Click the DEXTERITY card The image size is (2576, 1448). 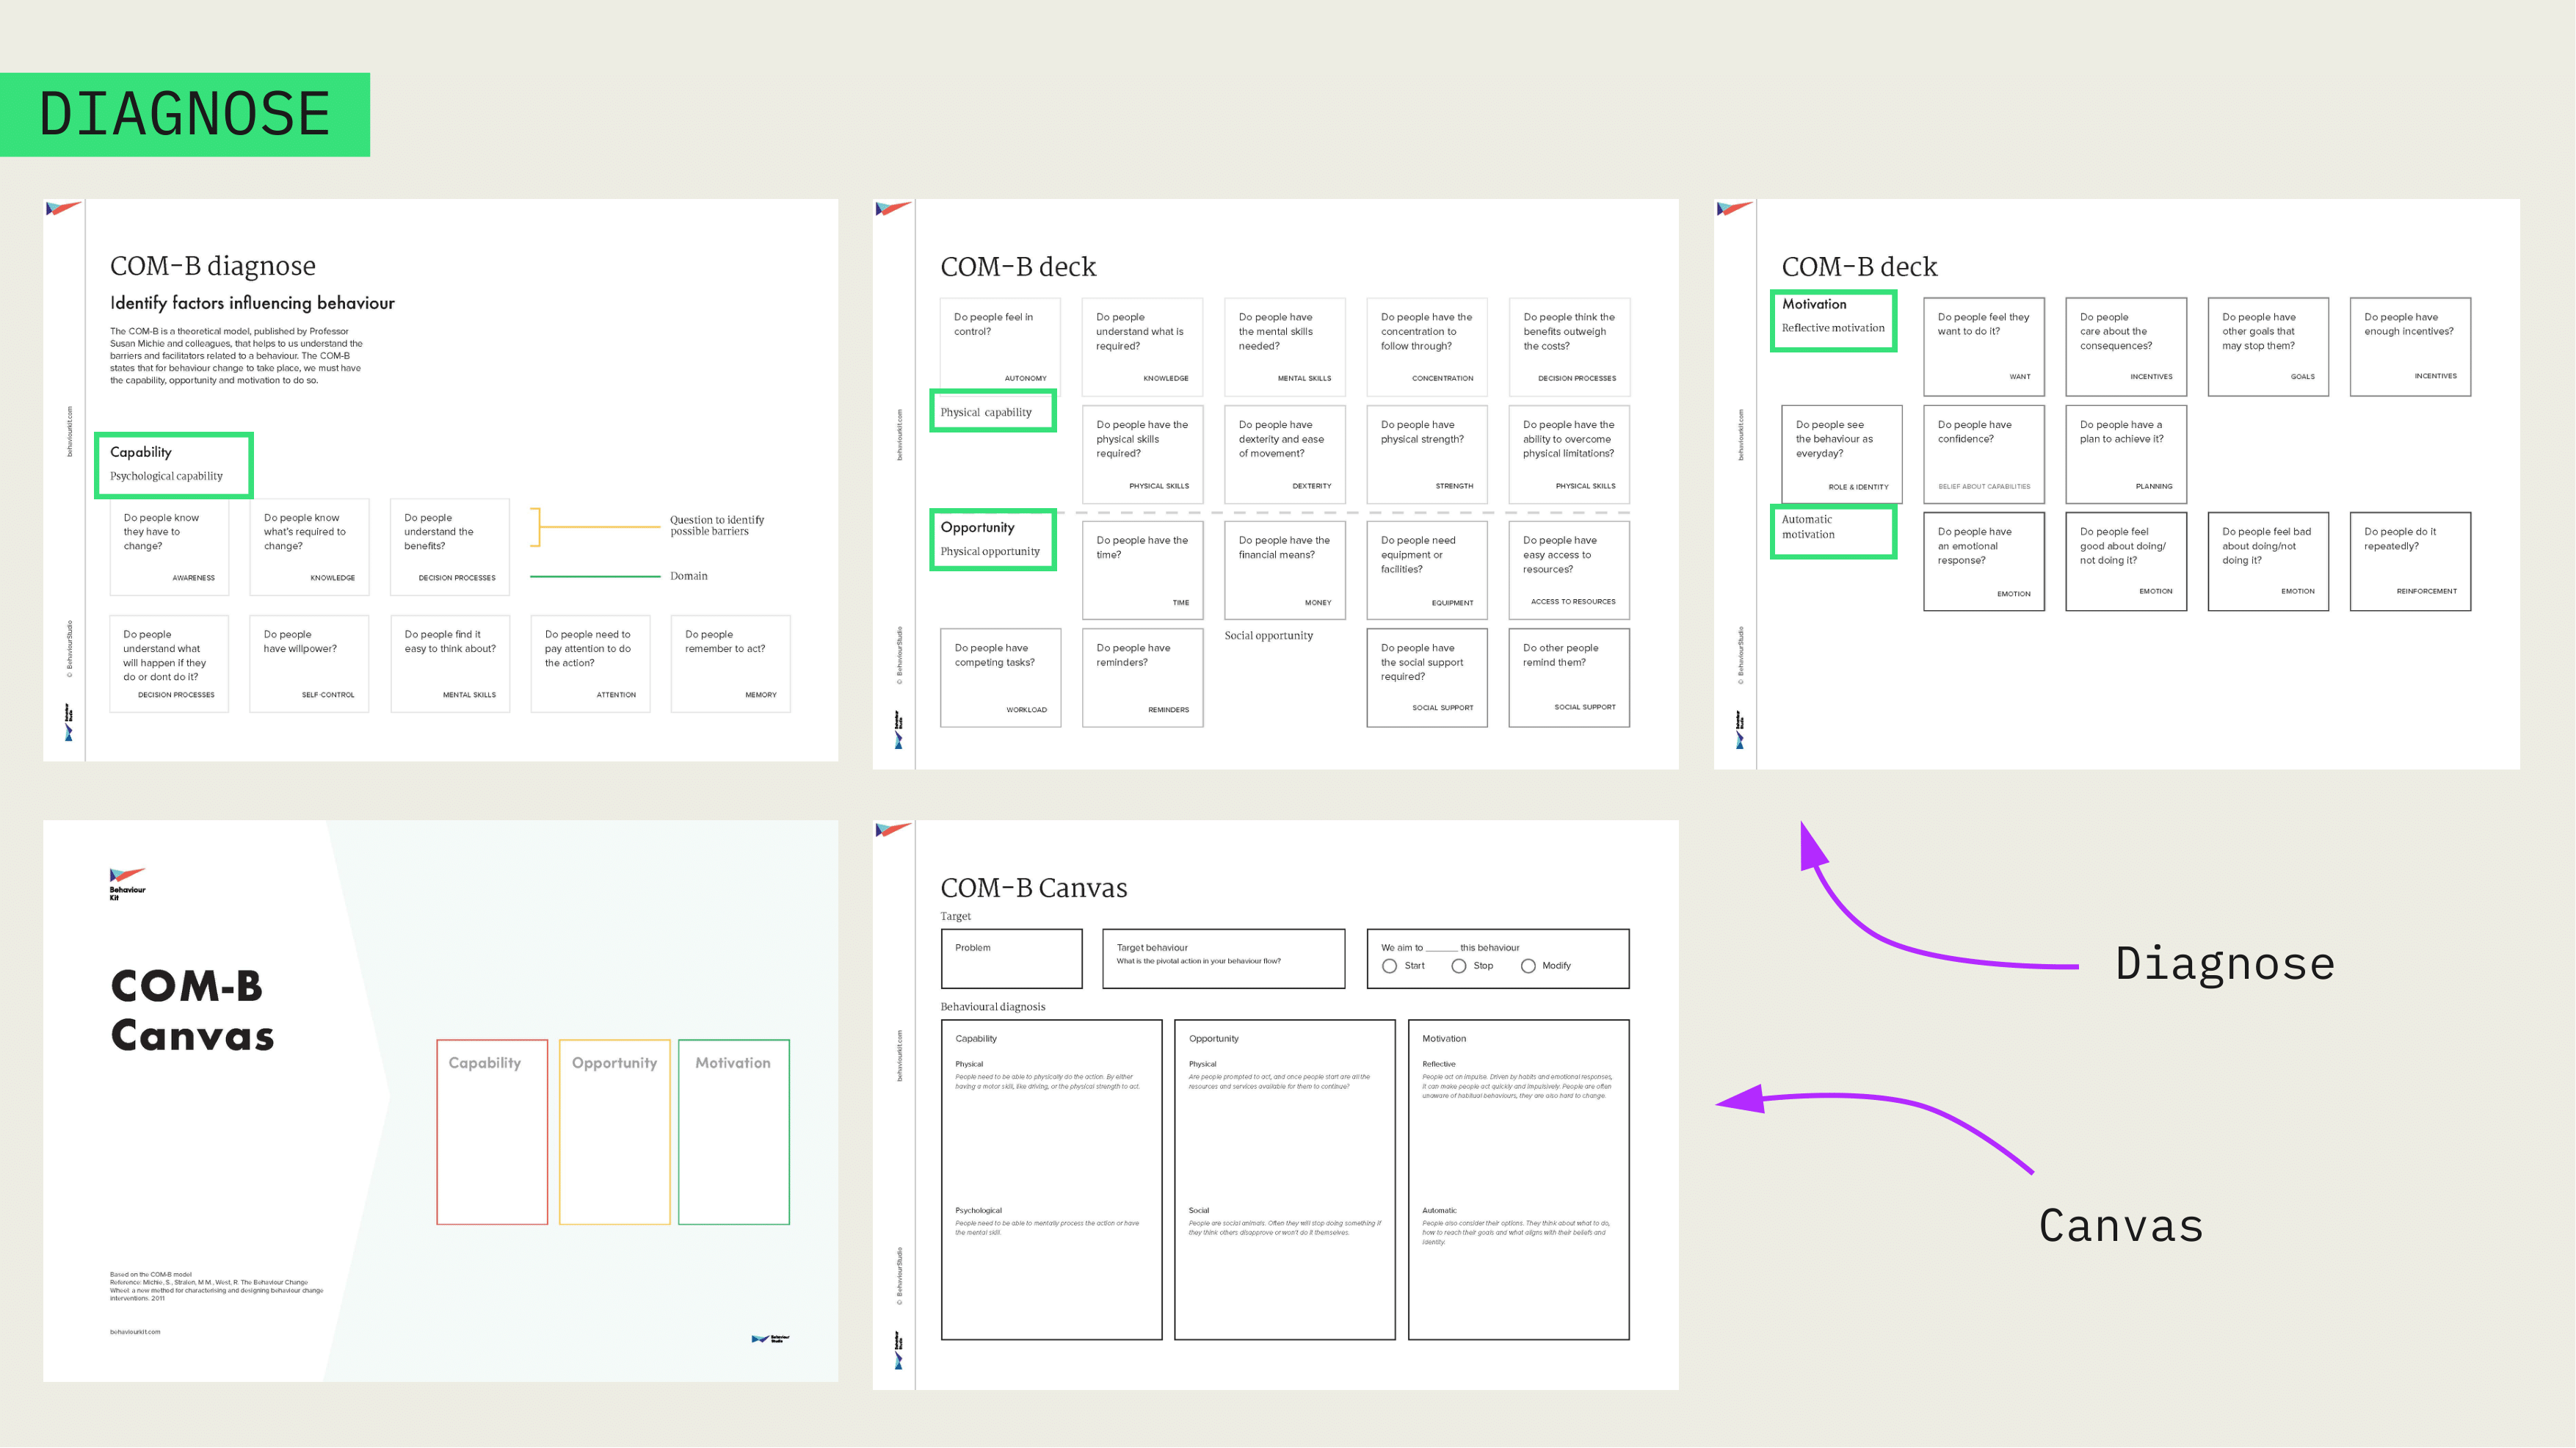pyautogui.click(x=1285, y=454)
